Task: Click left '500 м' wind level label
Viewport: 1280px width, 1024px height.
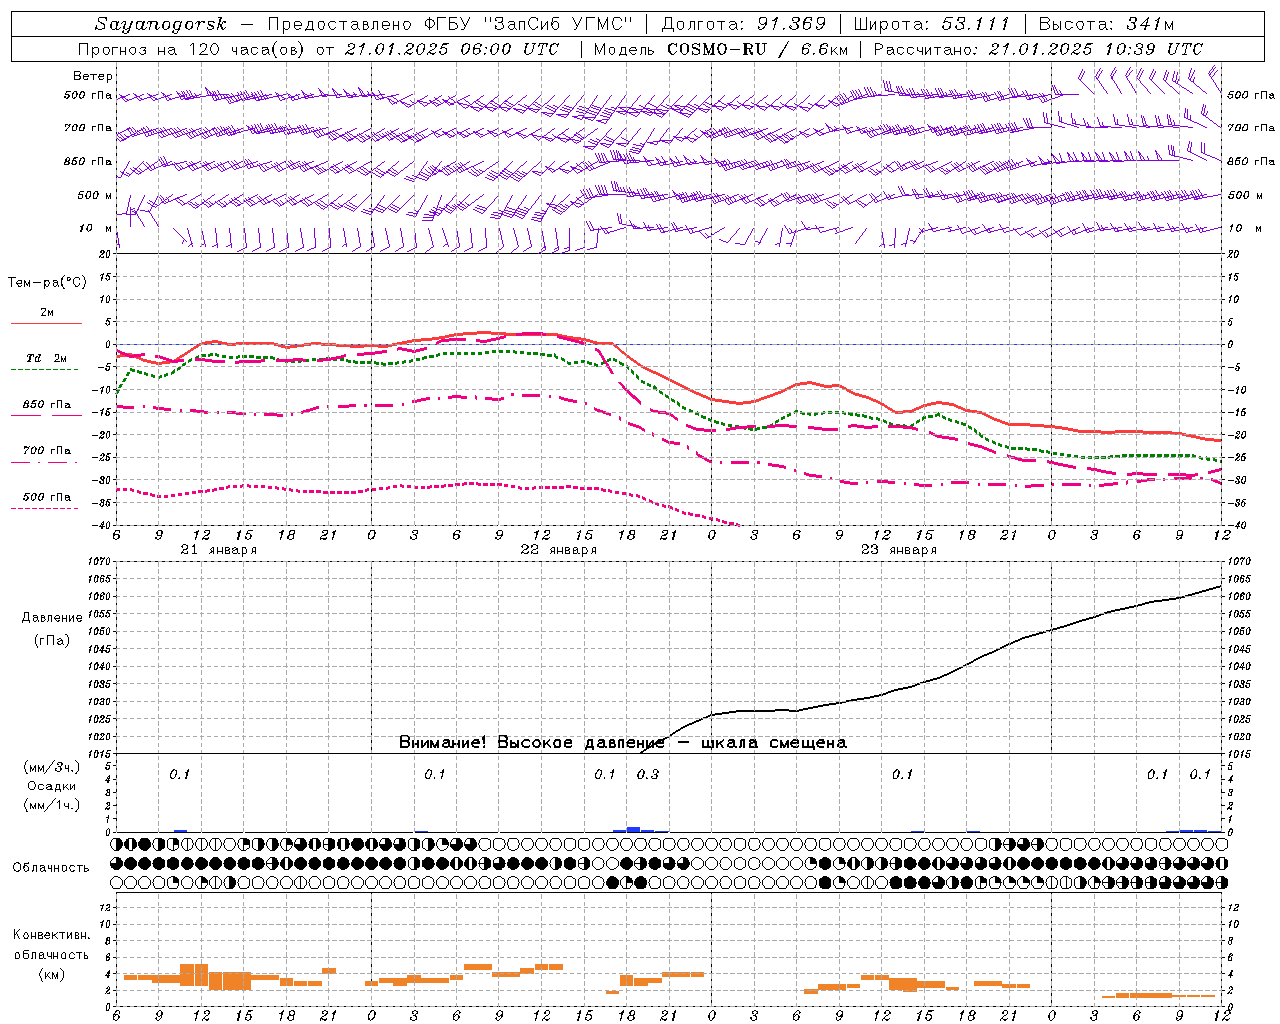Action: [95, 195]
